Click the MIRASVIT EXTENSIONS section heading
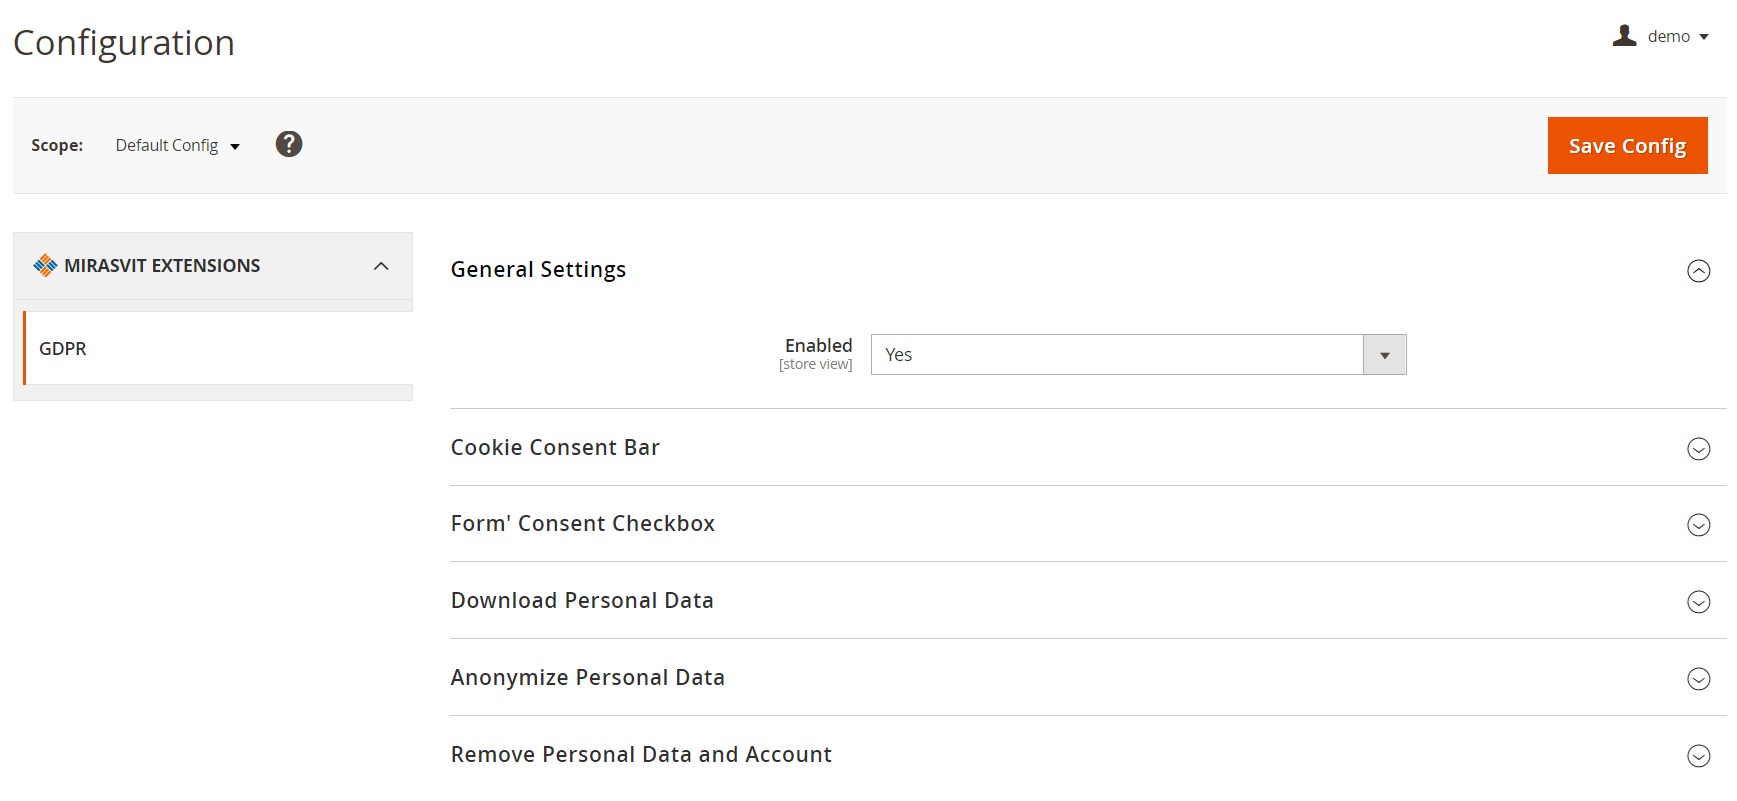Viewport: 1737px width, 801px height. point(162,265)
